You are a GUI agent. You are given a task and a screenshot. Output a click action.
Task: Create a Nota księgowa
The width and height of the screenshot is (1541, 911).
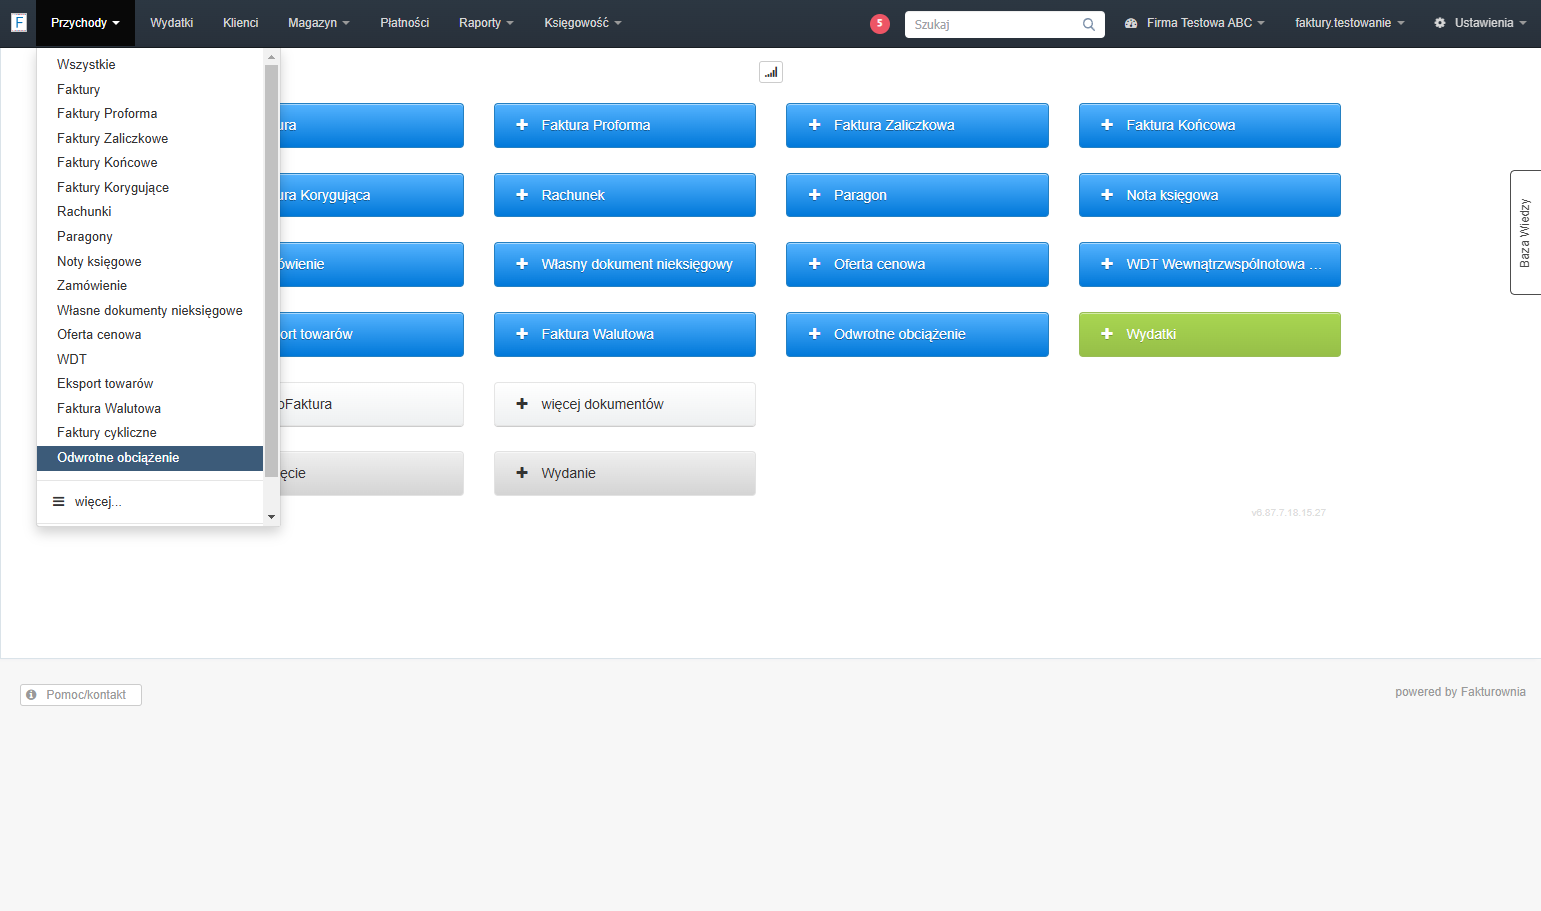pyautogui.click(x=1210, y=195)
